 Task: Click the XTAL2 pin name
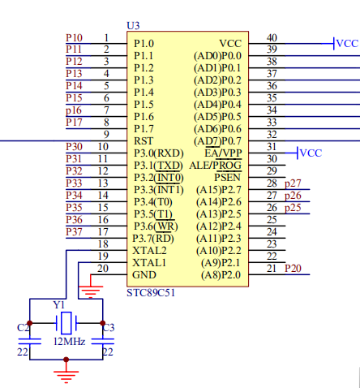coord(149,250)
